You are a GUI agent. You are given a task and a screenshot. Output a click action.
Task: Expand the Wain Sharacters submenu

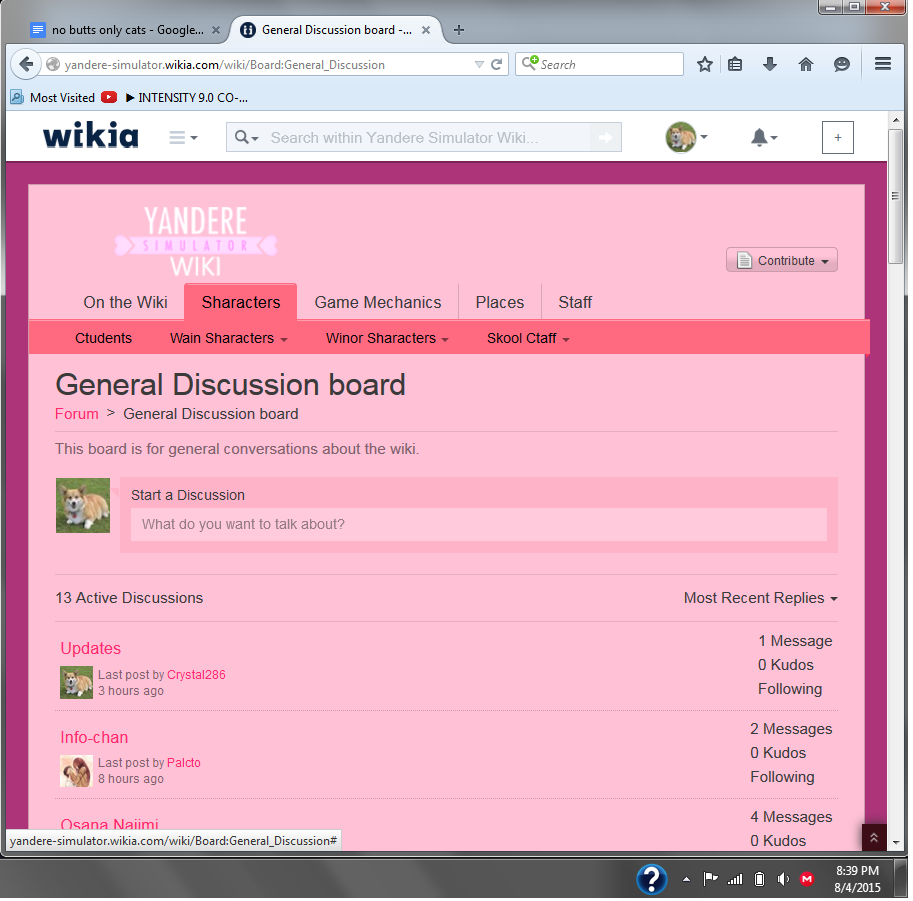228,338
